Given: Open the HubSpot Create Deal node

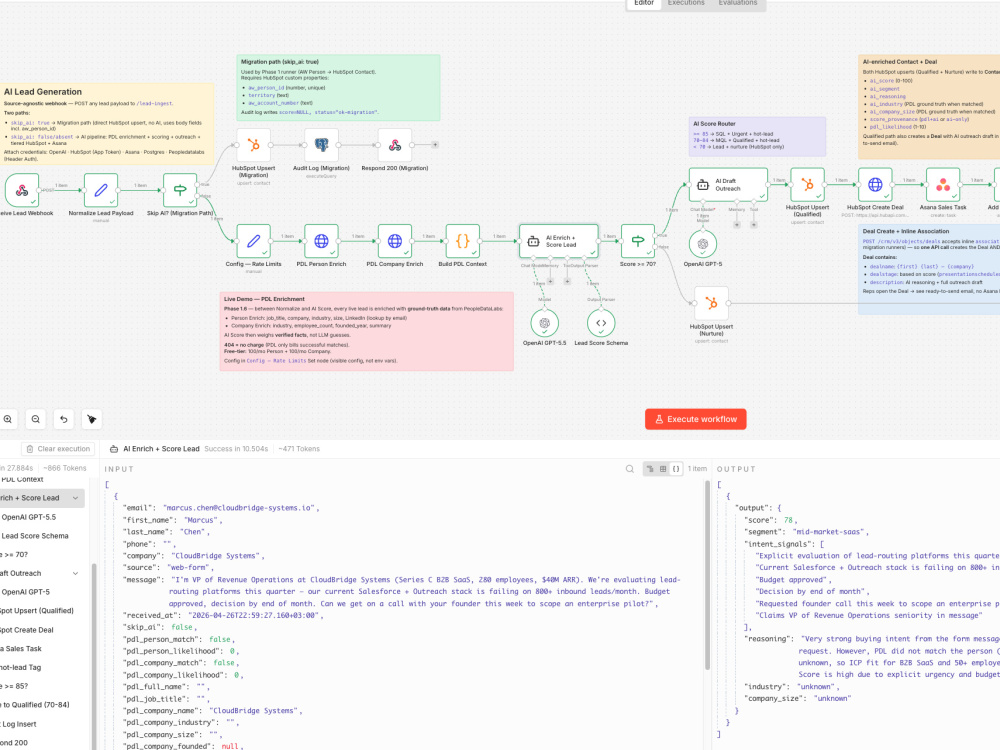Looking at the screenshot, I should pos(875,185).
